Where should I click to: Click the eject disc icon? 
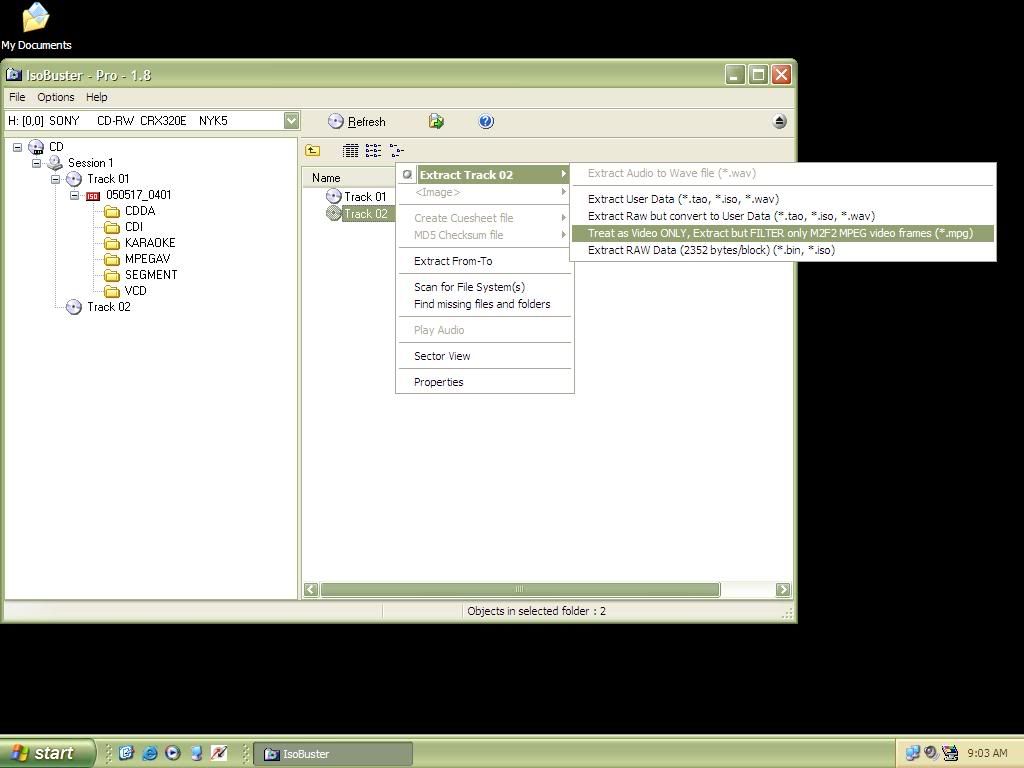point(779,121)
